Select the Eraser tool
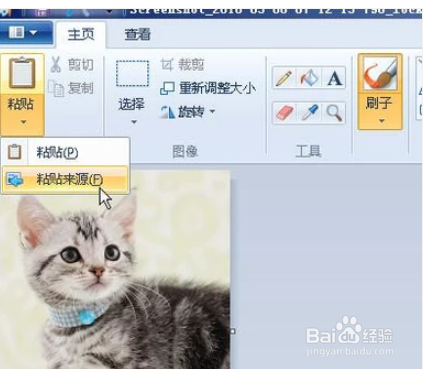The width and height of the screenshot is (423, 369). click(x=284, y=113)
